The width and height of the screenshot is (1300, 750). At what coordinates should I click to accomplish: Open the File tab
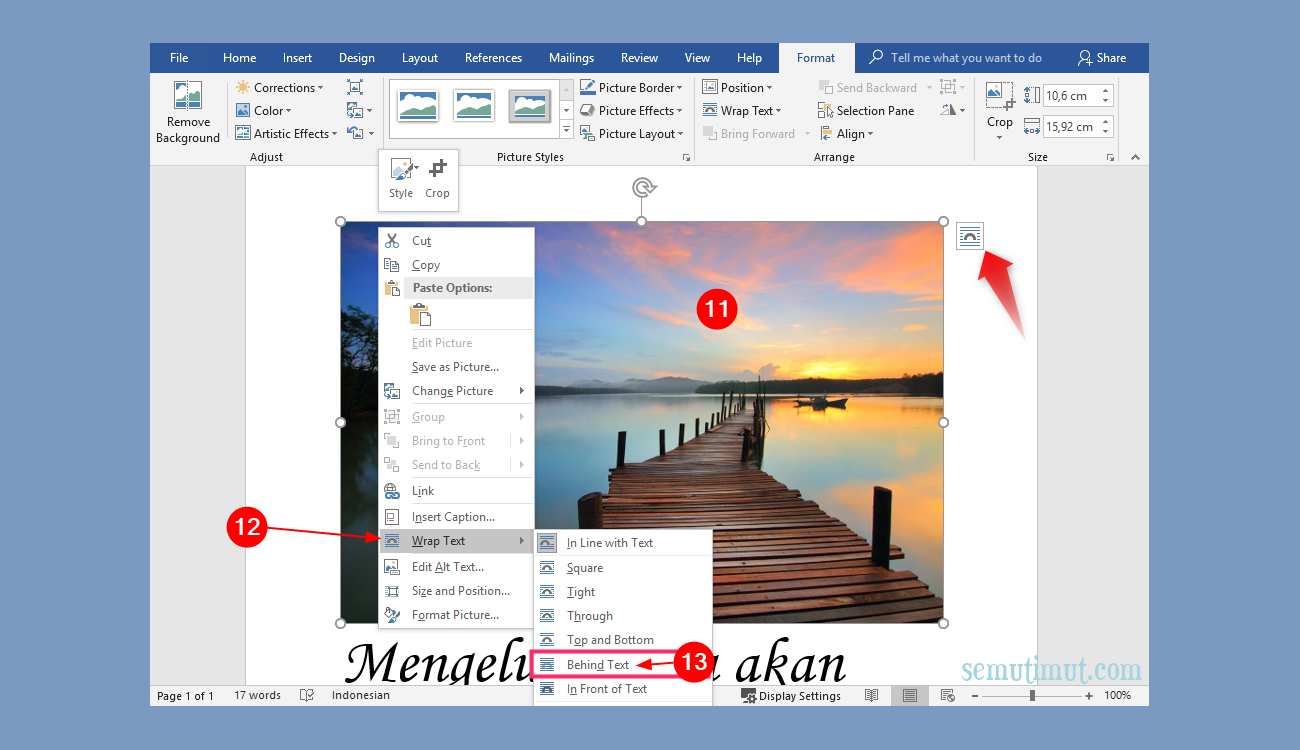click(x=179, y=58)
